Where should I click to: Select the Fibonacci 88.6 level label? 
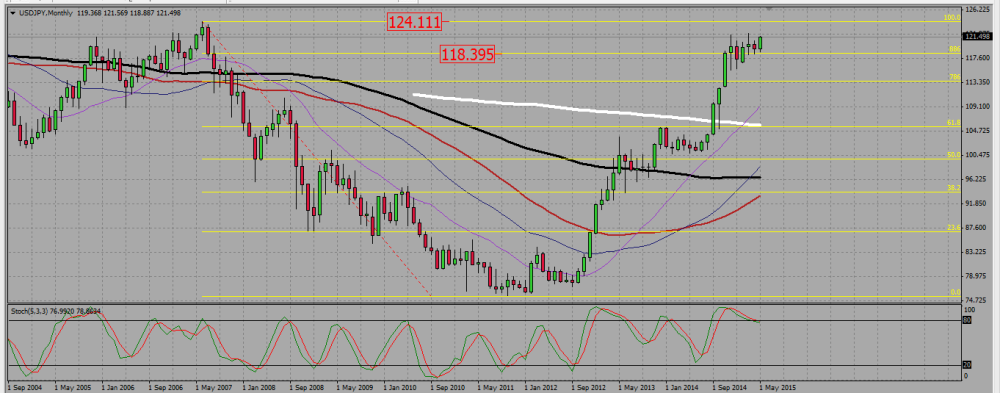(x=955, y=49)
